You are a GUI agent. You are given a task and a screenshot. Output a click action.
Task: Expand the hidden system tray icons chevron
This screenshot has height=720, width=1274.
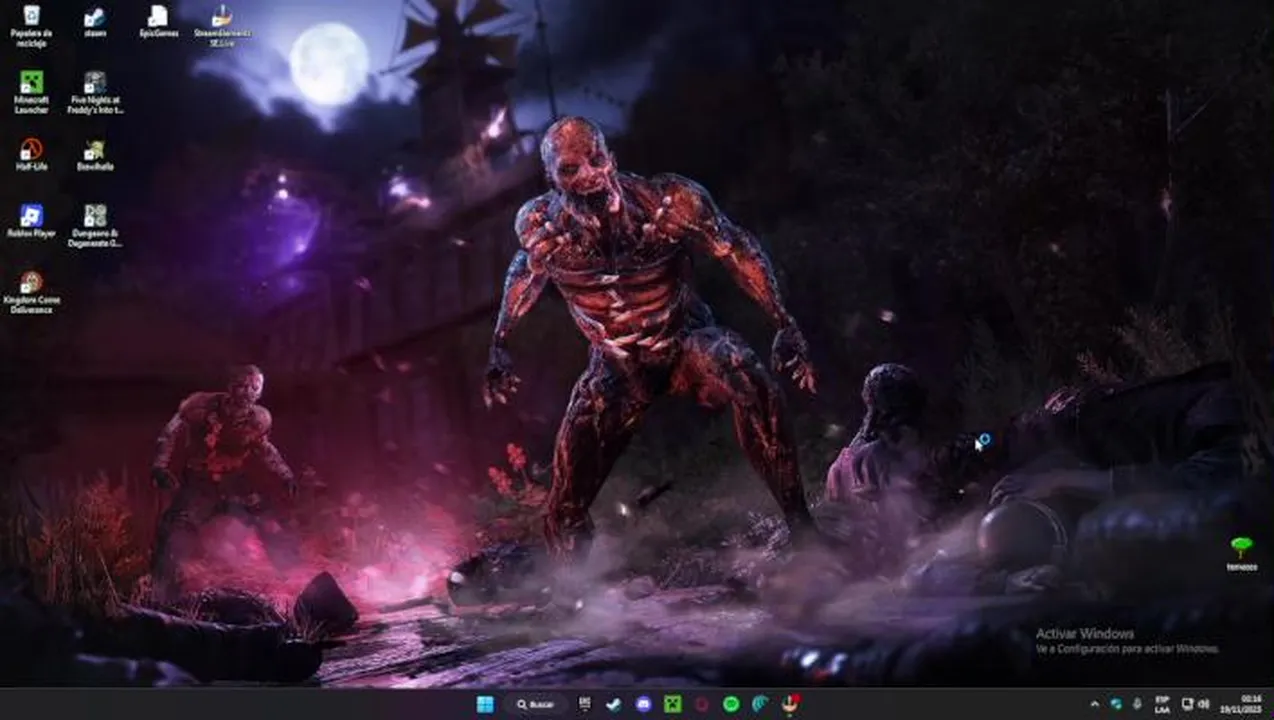pyautogui.click(x=1094, y=704)
